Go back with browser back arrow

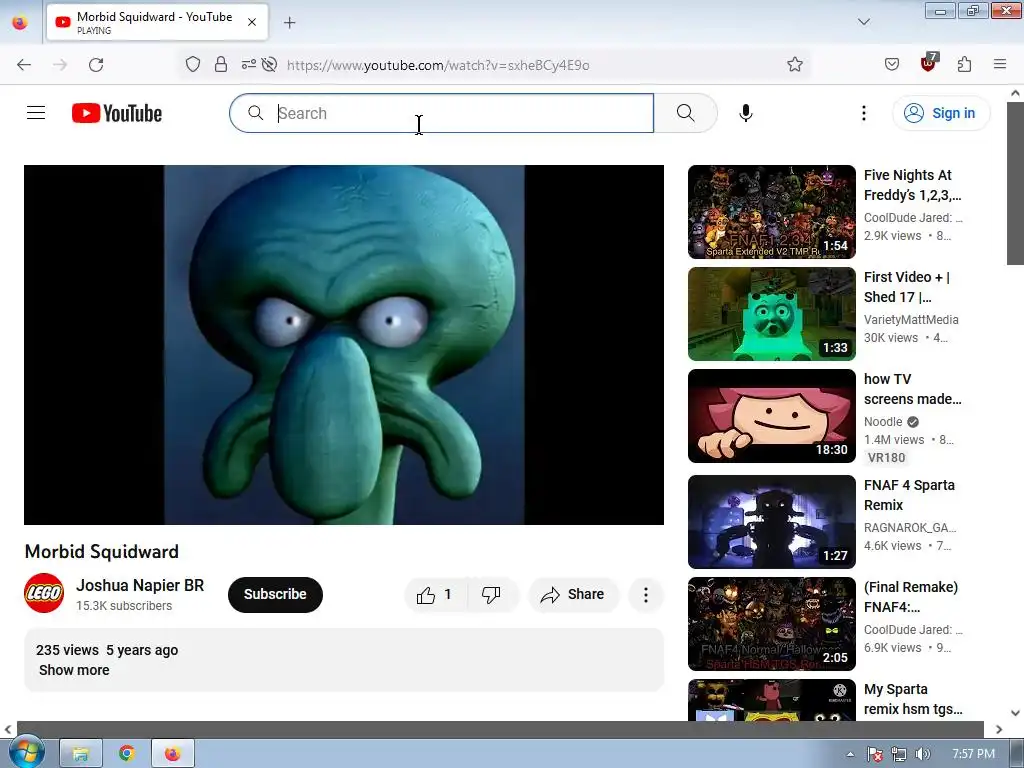pyautogui.click(x=24, y=64)
